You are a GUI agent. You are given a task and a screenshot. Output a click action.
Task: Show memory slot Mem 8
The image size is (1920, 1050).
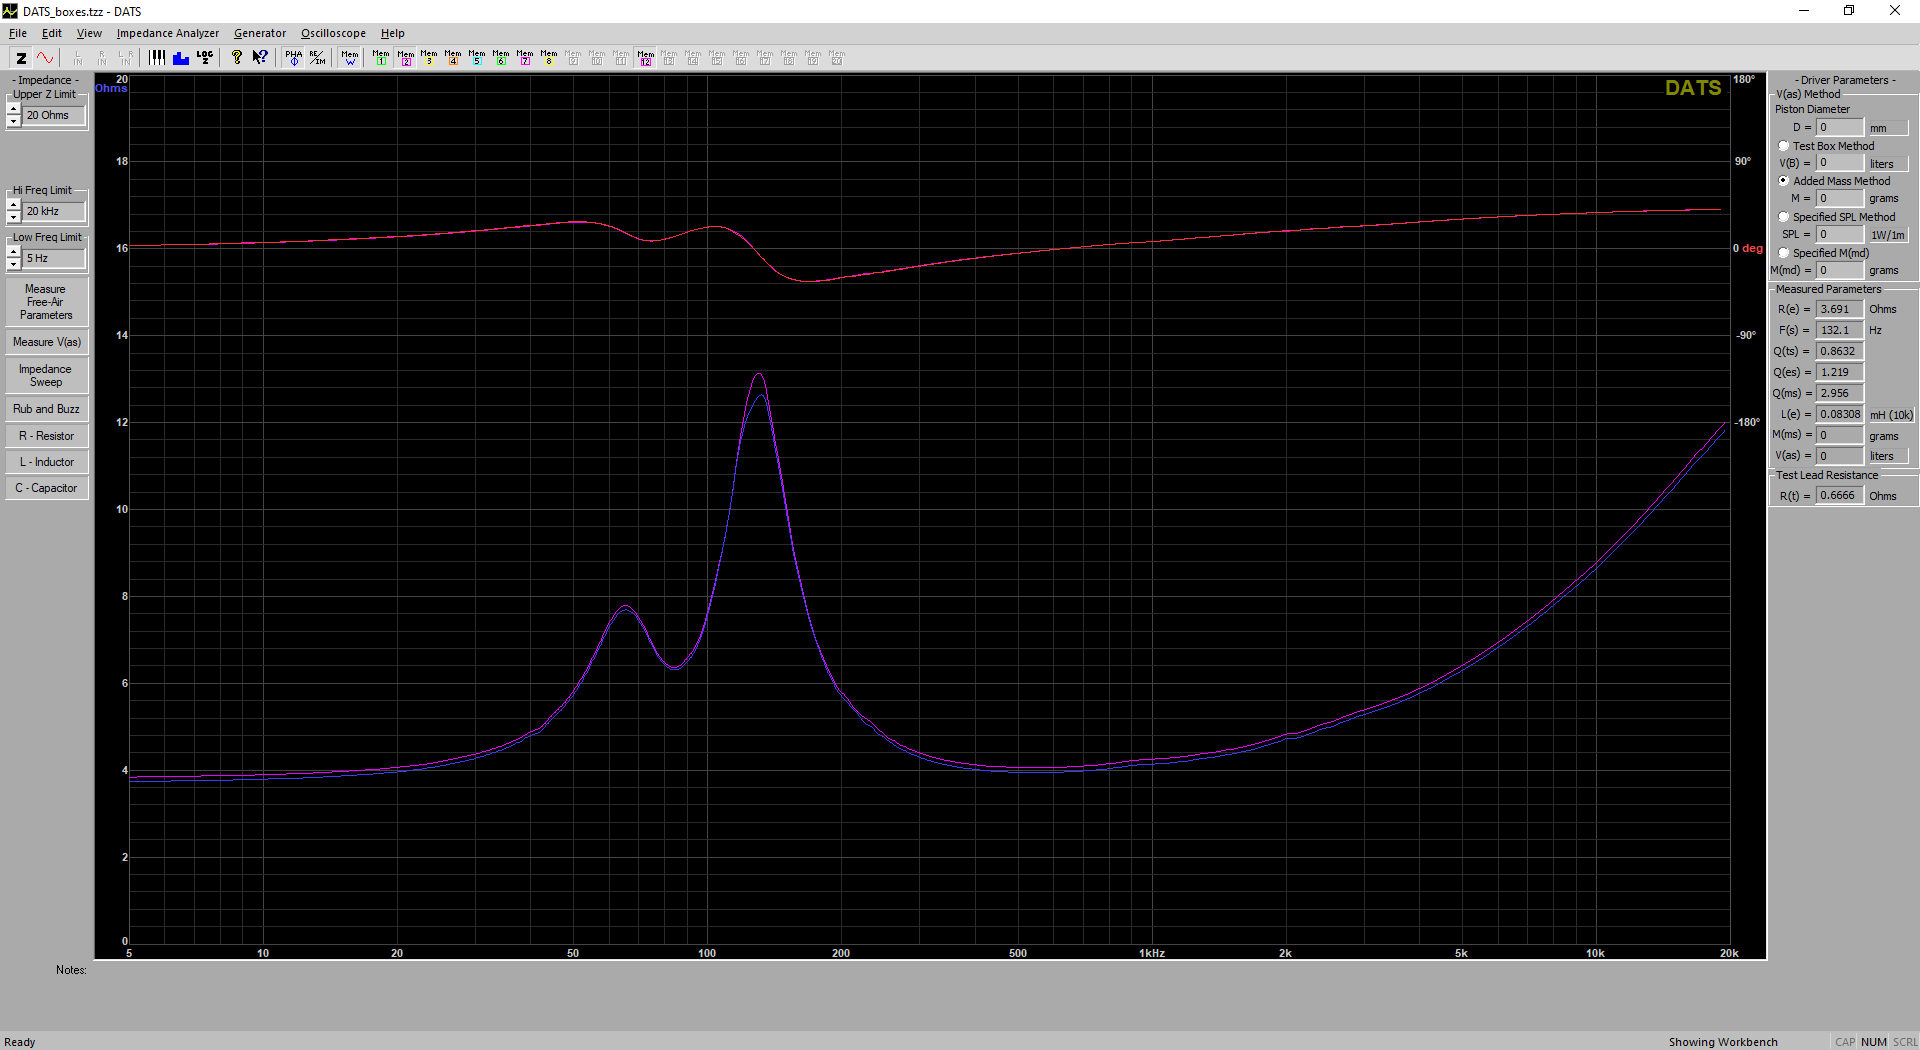pos(549,58)
